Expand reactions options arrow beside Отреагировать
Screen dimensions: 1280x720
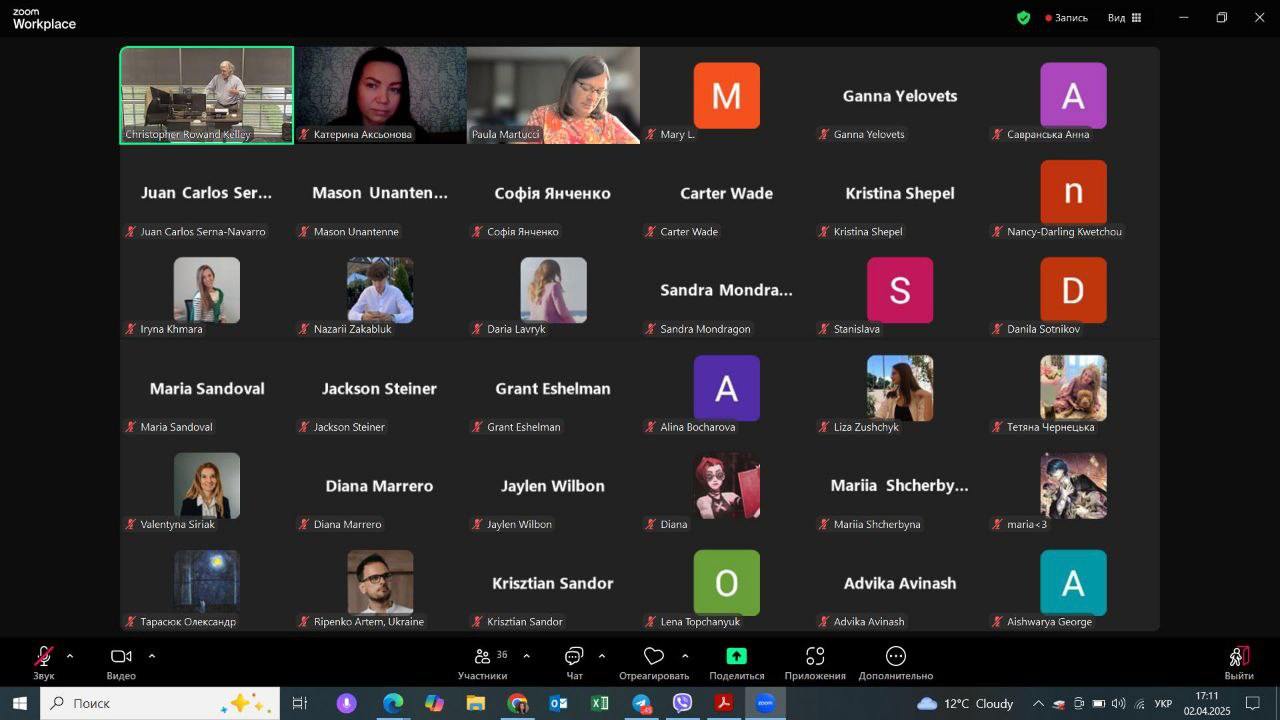685,656
